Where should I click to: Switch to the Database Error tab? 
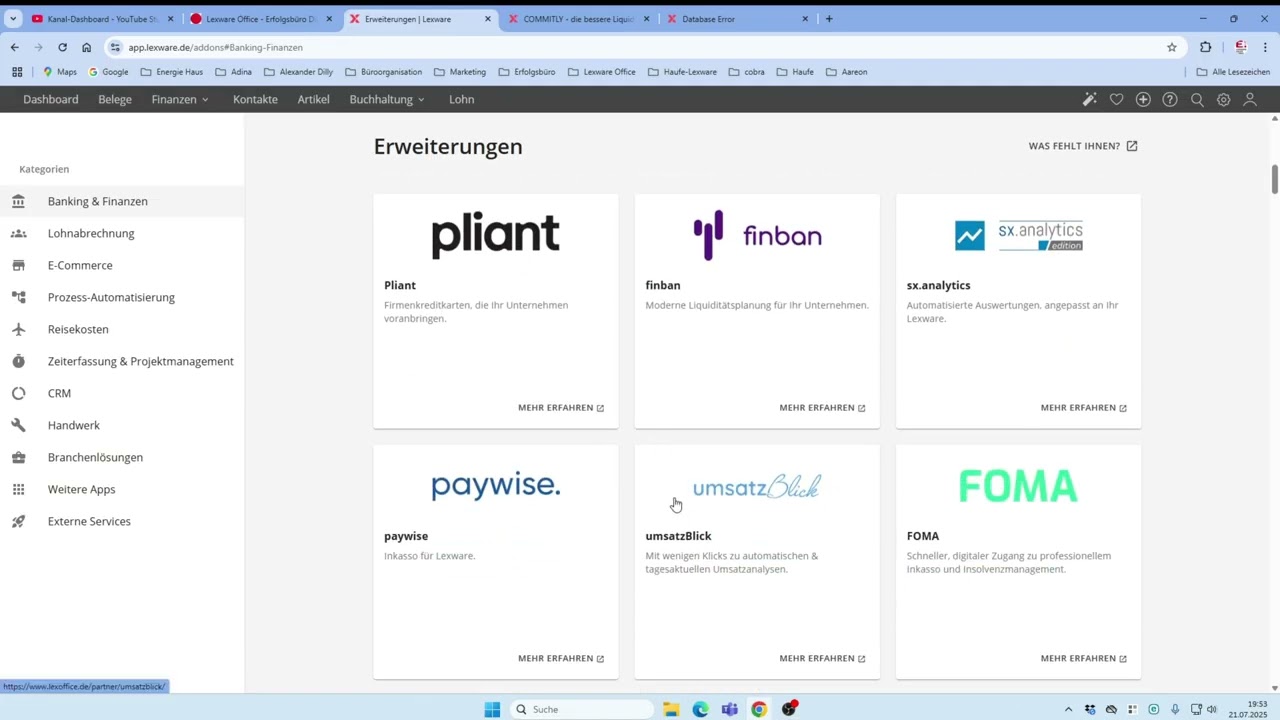(x=738, y=19)
